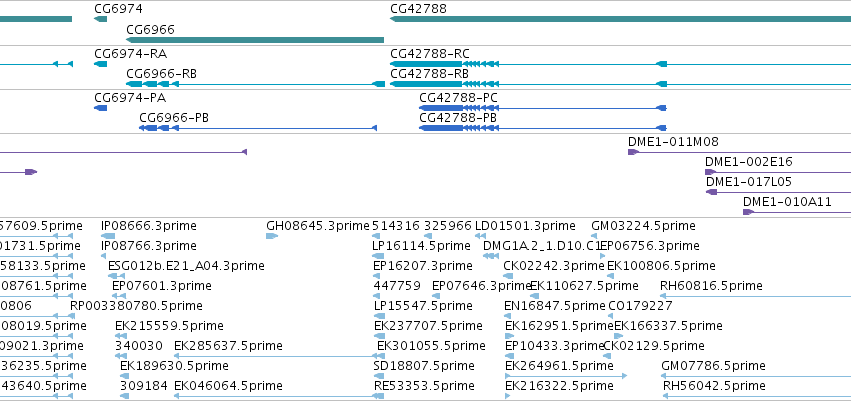Open the CG6974-RA transcript label
Screen dimensions: 851x401
(x=130, y=54)
